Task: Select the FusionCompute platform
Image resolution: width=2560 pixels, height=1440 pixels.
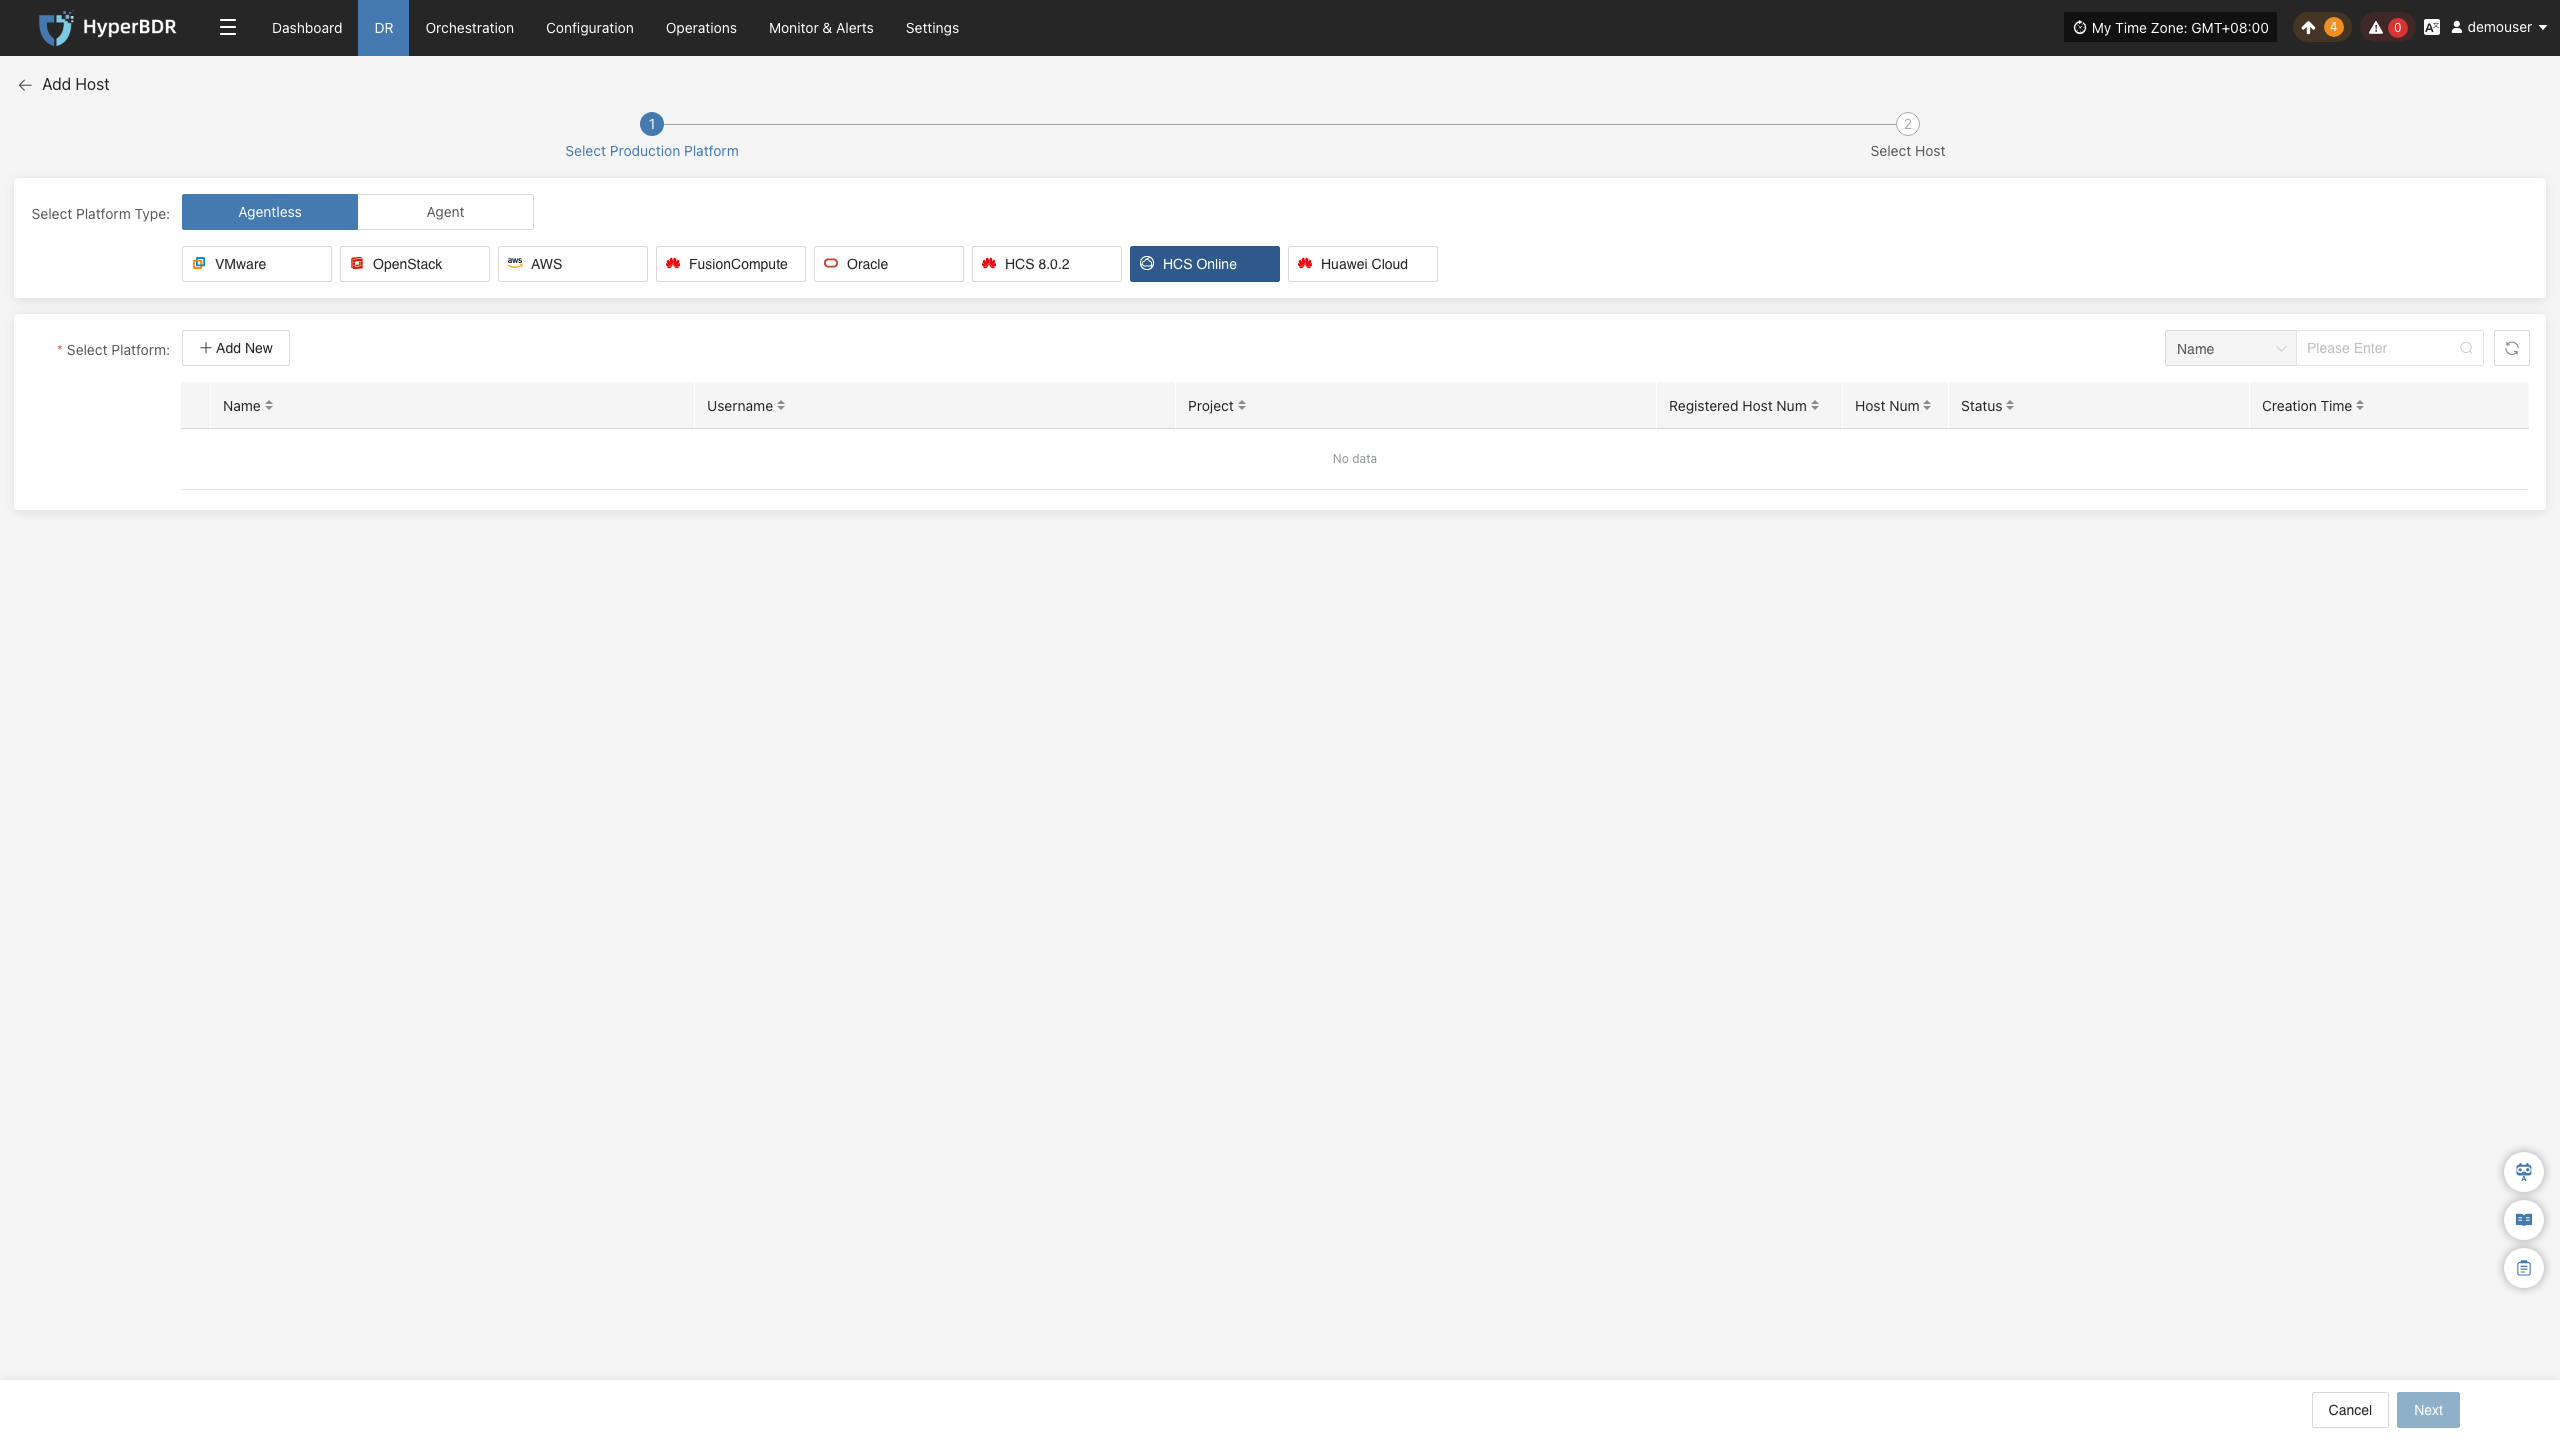Action: click(x=731, y=264)
